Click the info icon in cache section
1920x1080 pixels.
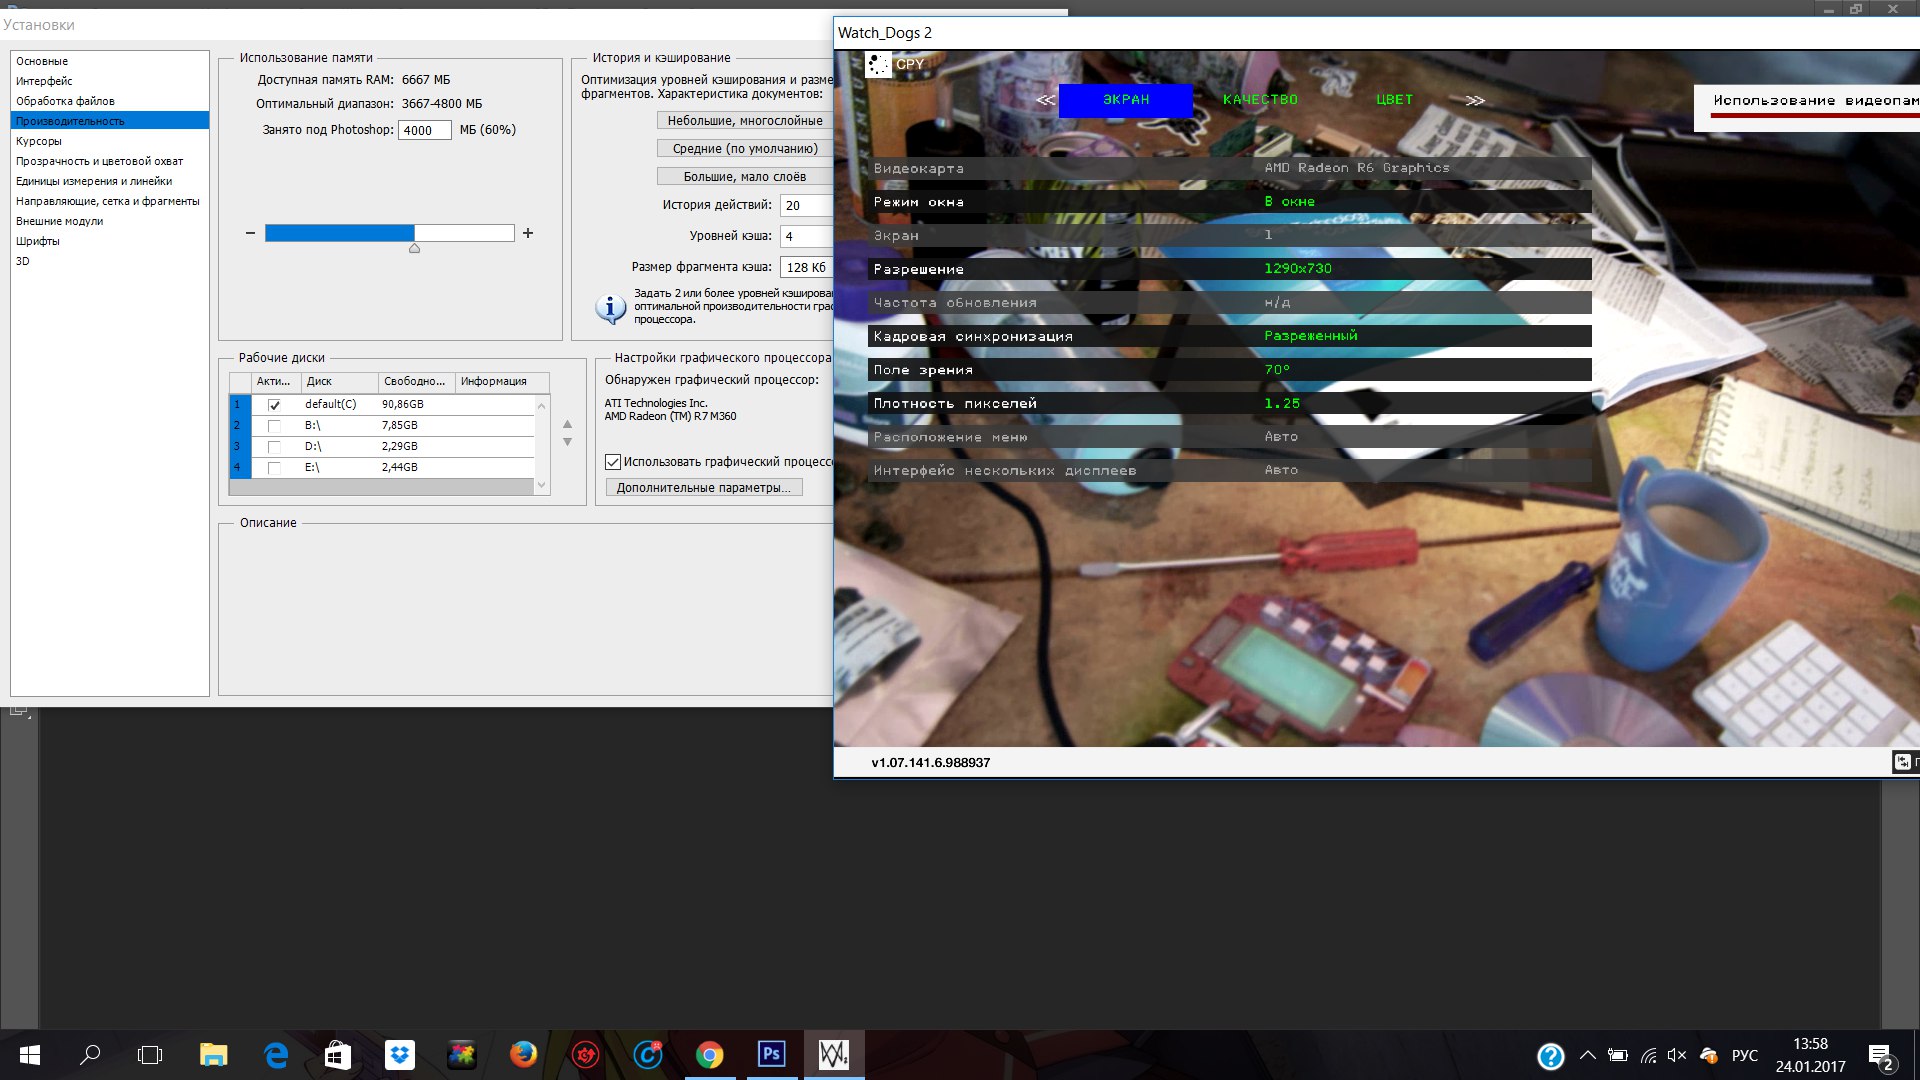coord(610,308)
